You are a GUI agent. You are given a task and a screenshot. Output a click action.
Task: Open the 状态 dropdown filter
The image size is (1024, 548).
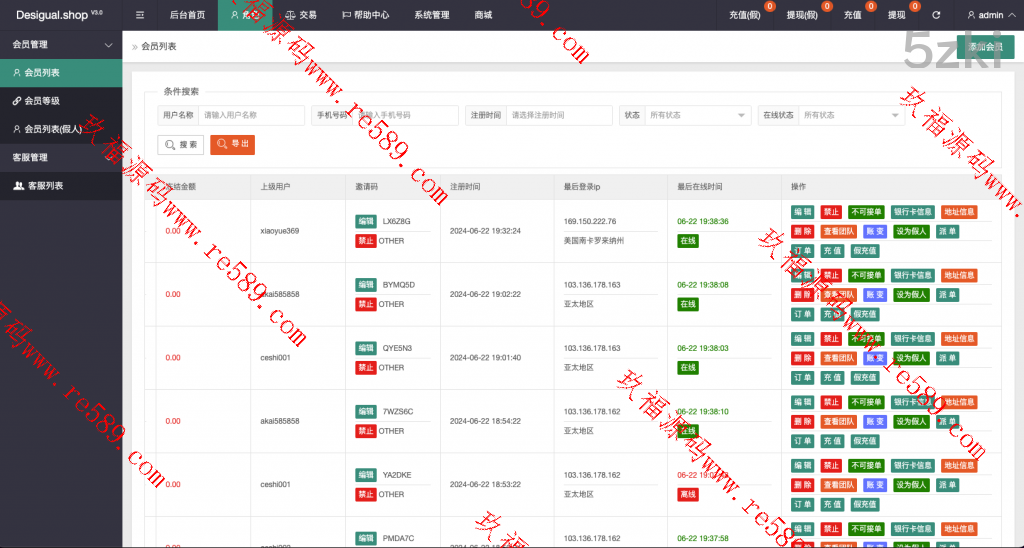coord(696,115)
